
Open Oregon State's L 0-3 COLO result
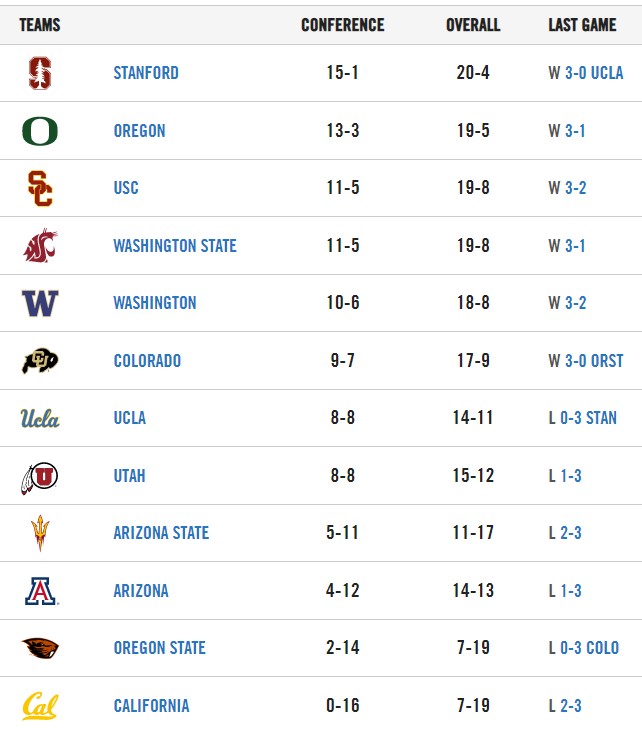(584, 648)
